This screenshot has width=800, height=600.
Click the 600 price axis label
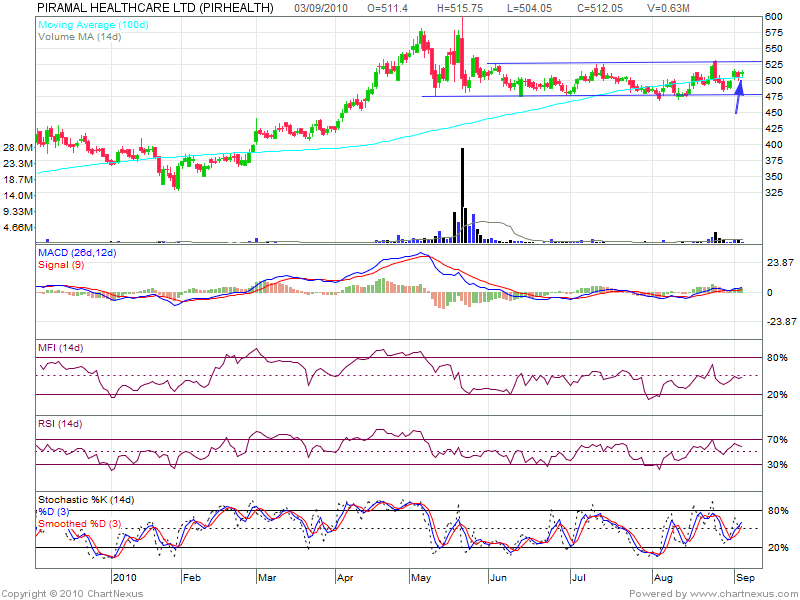click(x=773, y=17)
